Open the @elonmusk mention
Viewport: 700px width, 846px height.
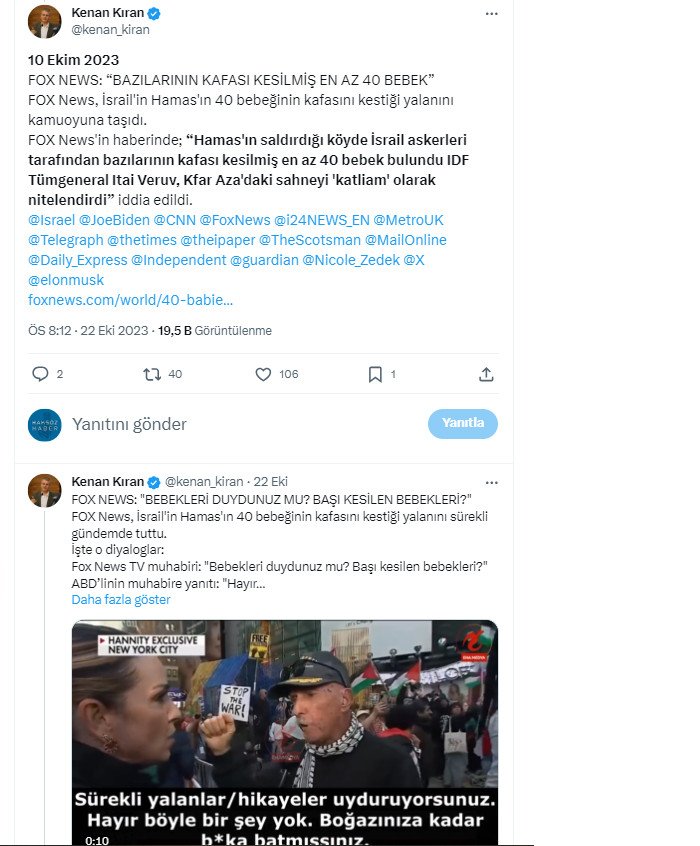pyautogui.click(x=66, y=280)
